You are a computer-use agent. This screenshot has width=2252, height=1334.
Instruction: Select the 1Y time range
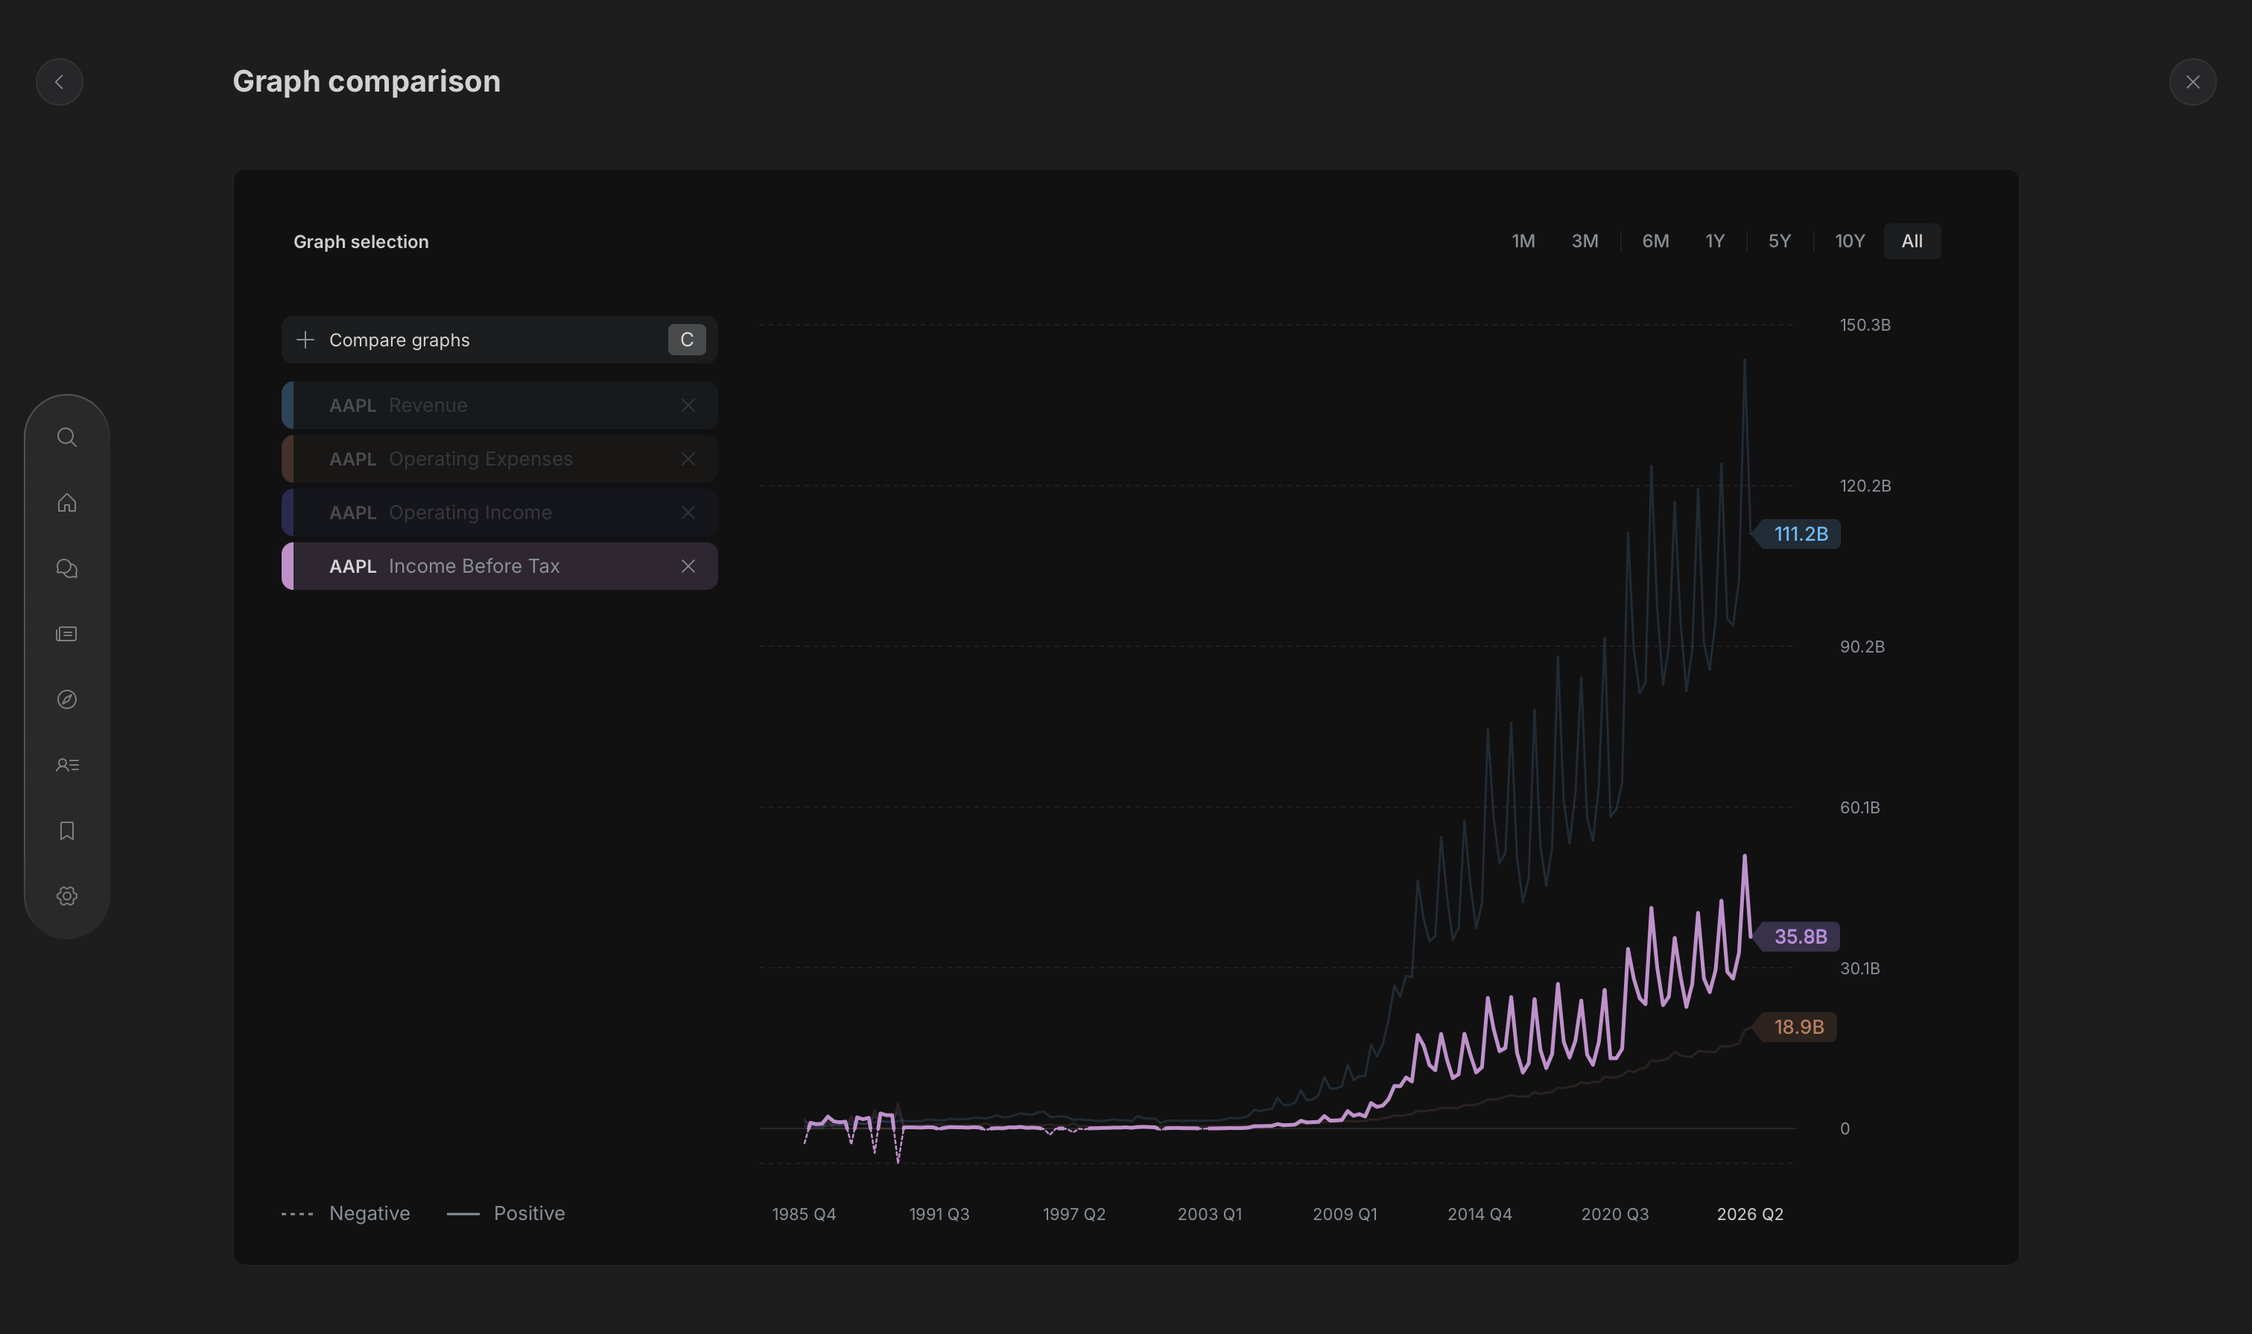(1715, 241)
